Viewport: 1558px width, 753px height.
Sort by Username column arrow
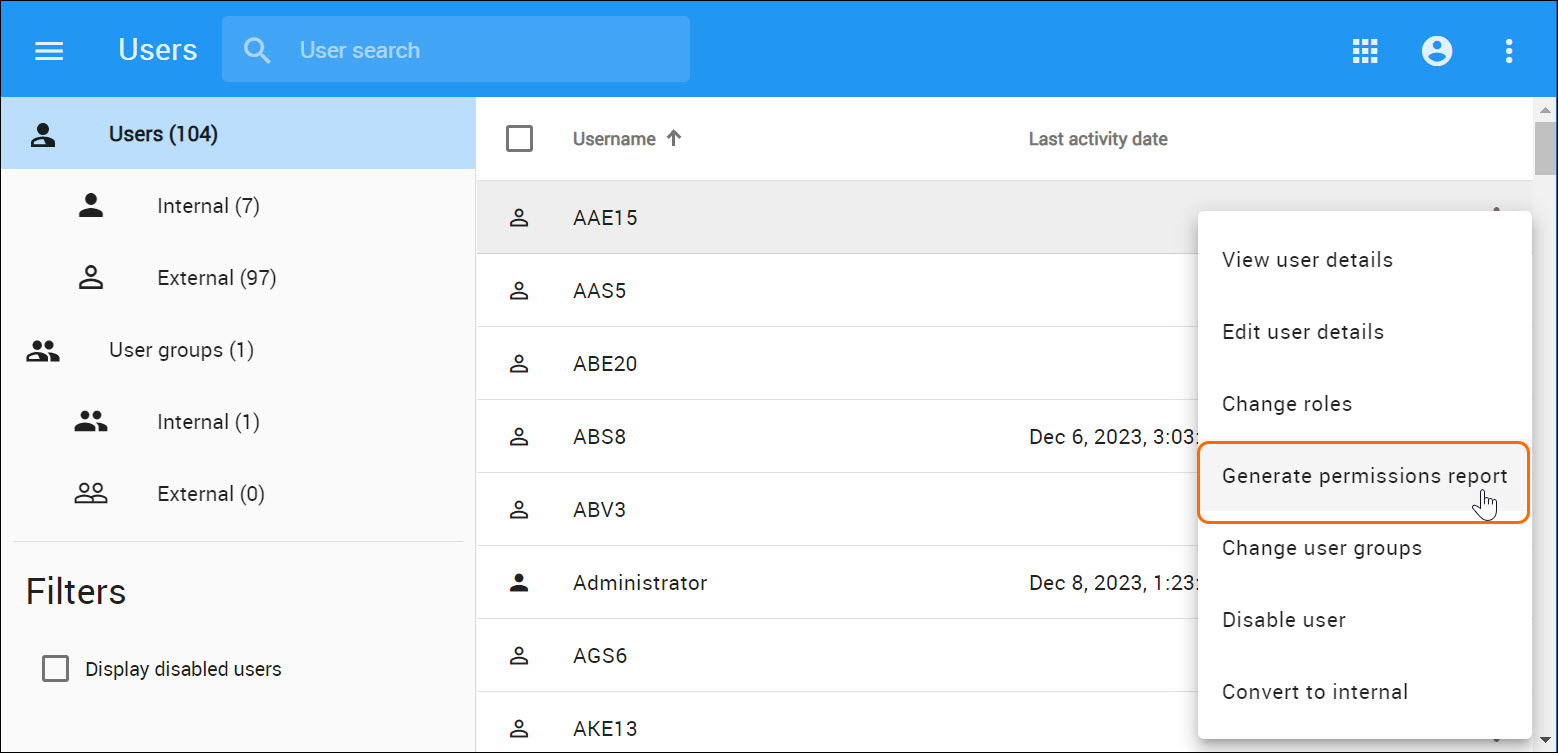click(x=674, y=139)
